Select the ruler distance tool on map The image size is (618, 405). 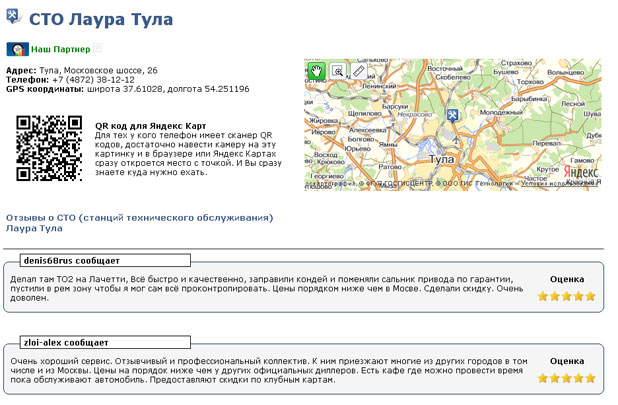point(359,71)
